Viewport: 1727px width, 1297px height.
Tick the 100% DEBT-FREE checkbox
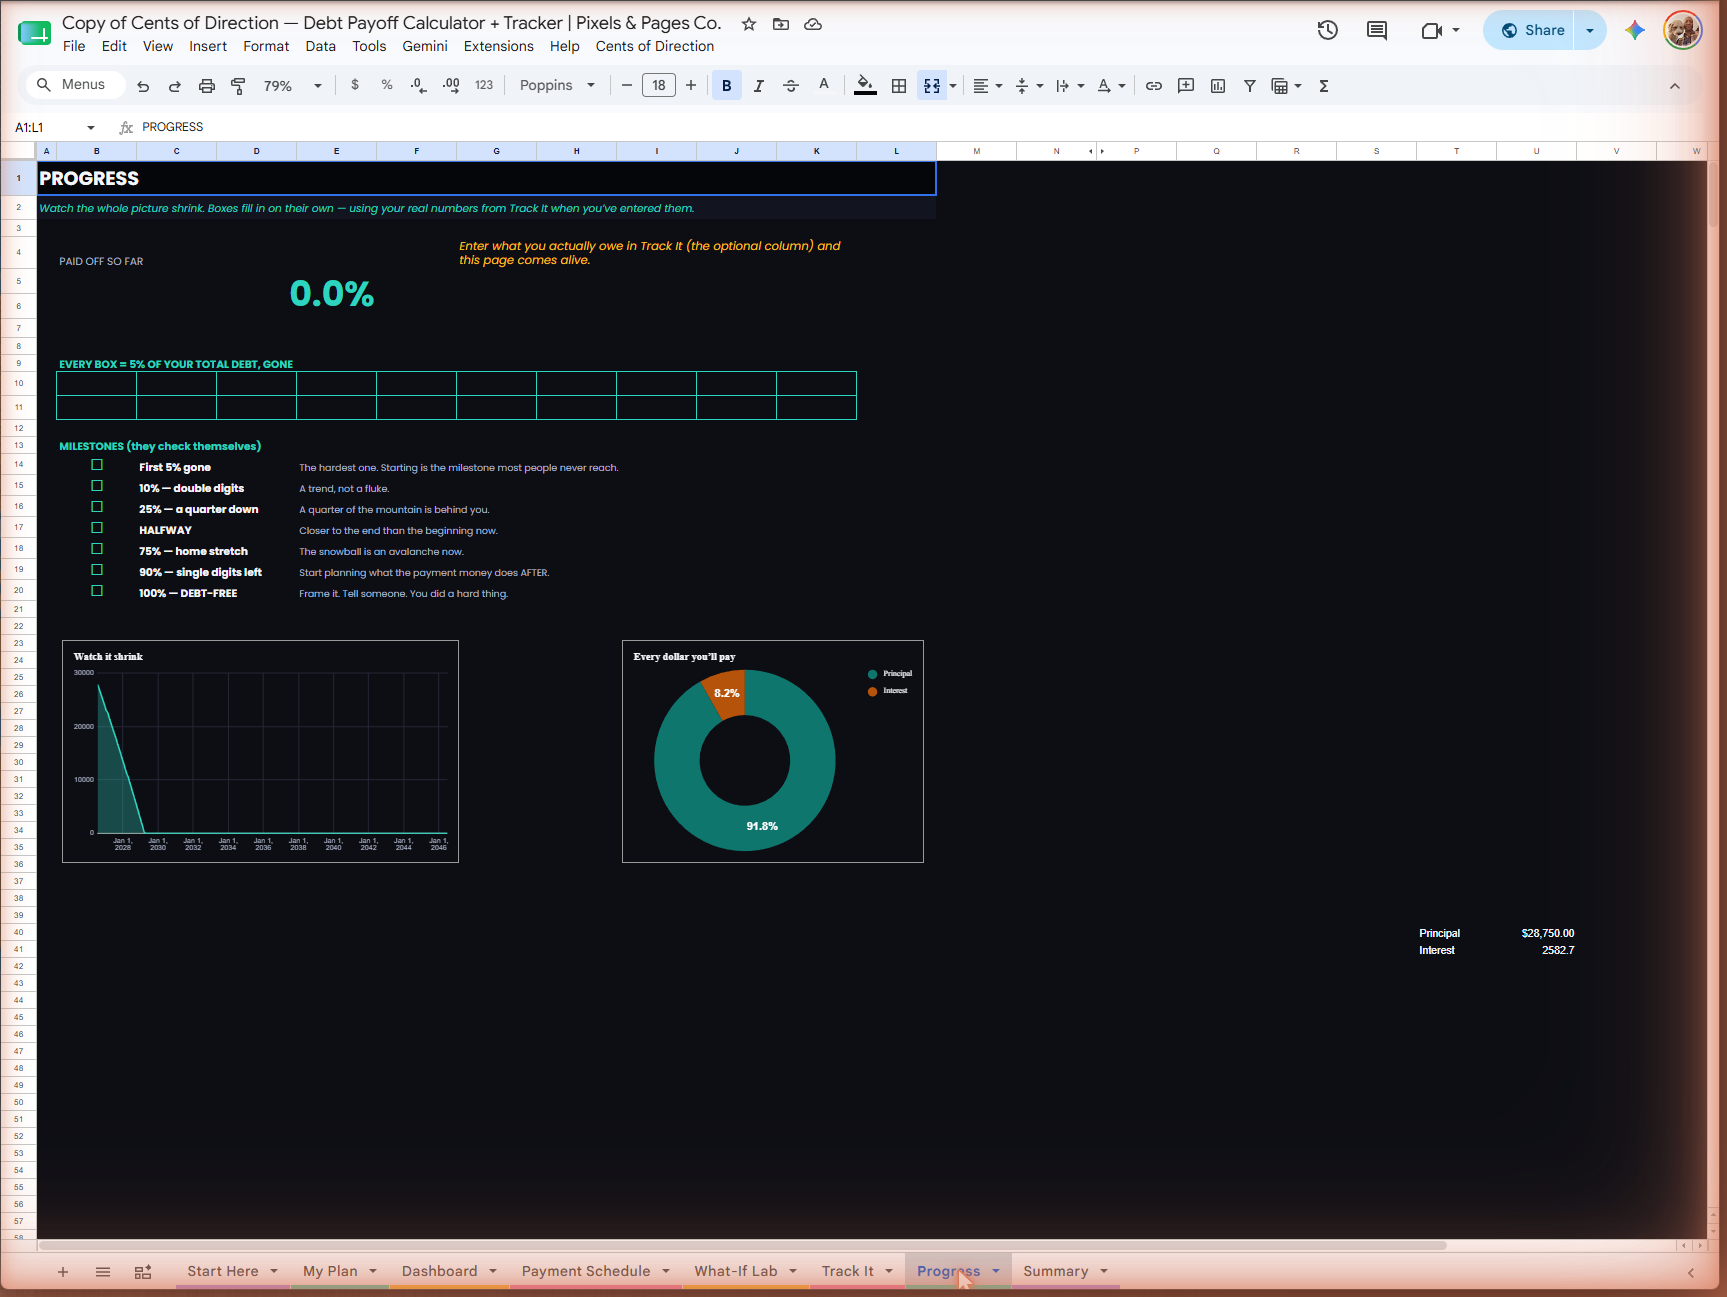click(97, 591)
